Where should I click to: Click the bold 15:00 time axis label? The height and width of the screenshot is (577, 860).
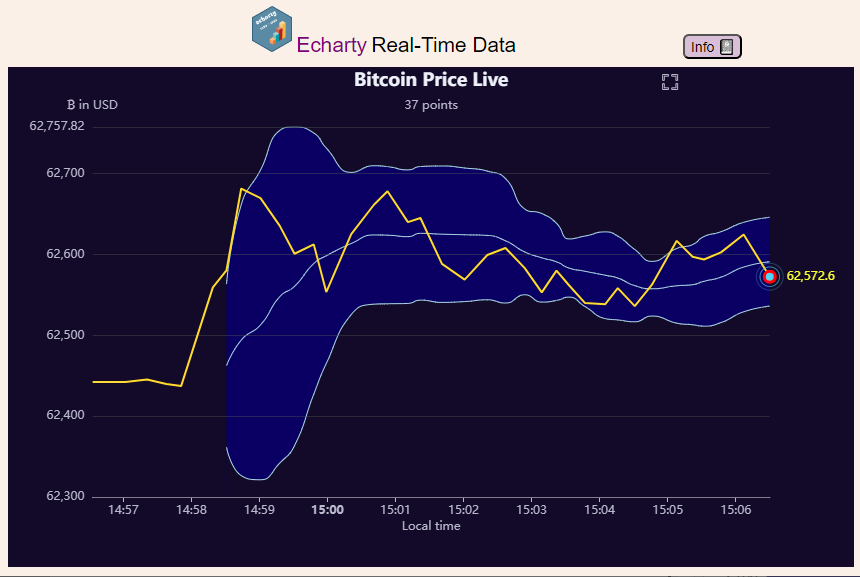(327, 510)
